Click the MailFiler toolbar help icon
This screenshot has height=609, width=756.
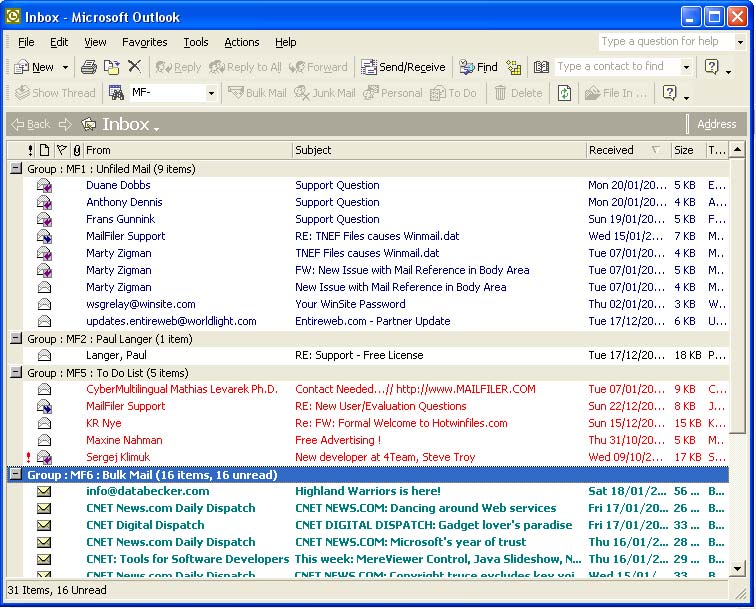[x=670, y=92]
